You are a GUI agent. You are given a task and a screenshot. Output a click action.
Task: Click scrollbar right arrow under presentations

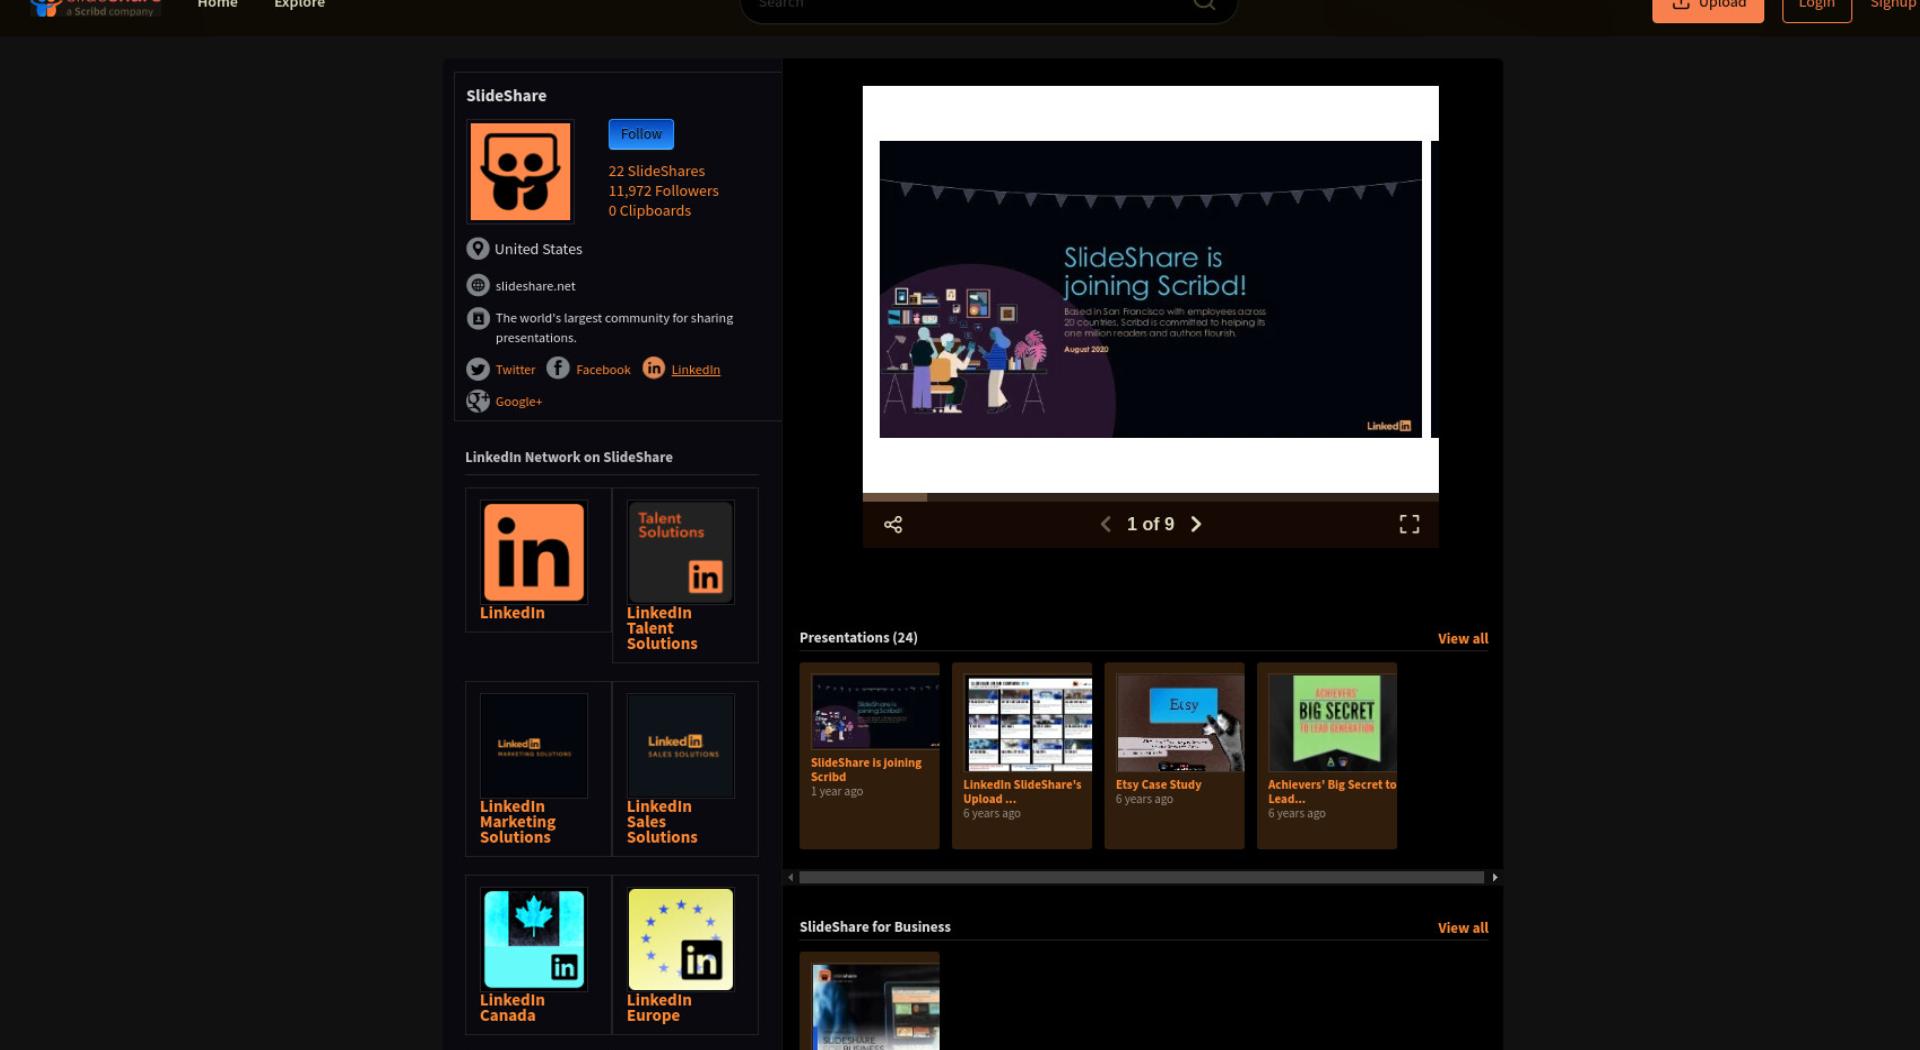click(1495, 878)
